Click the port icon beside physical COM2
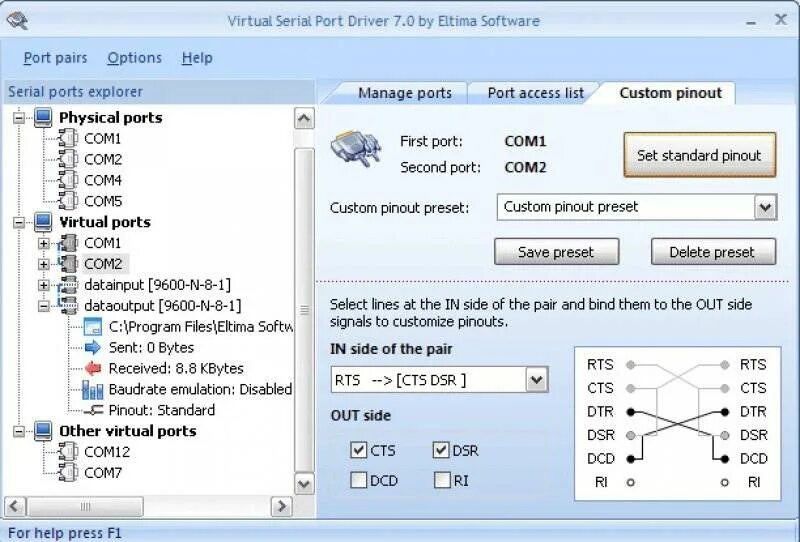 [68, 159]
